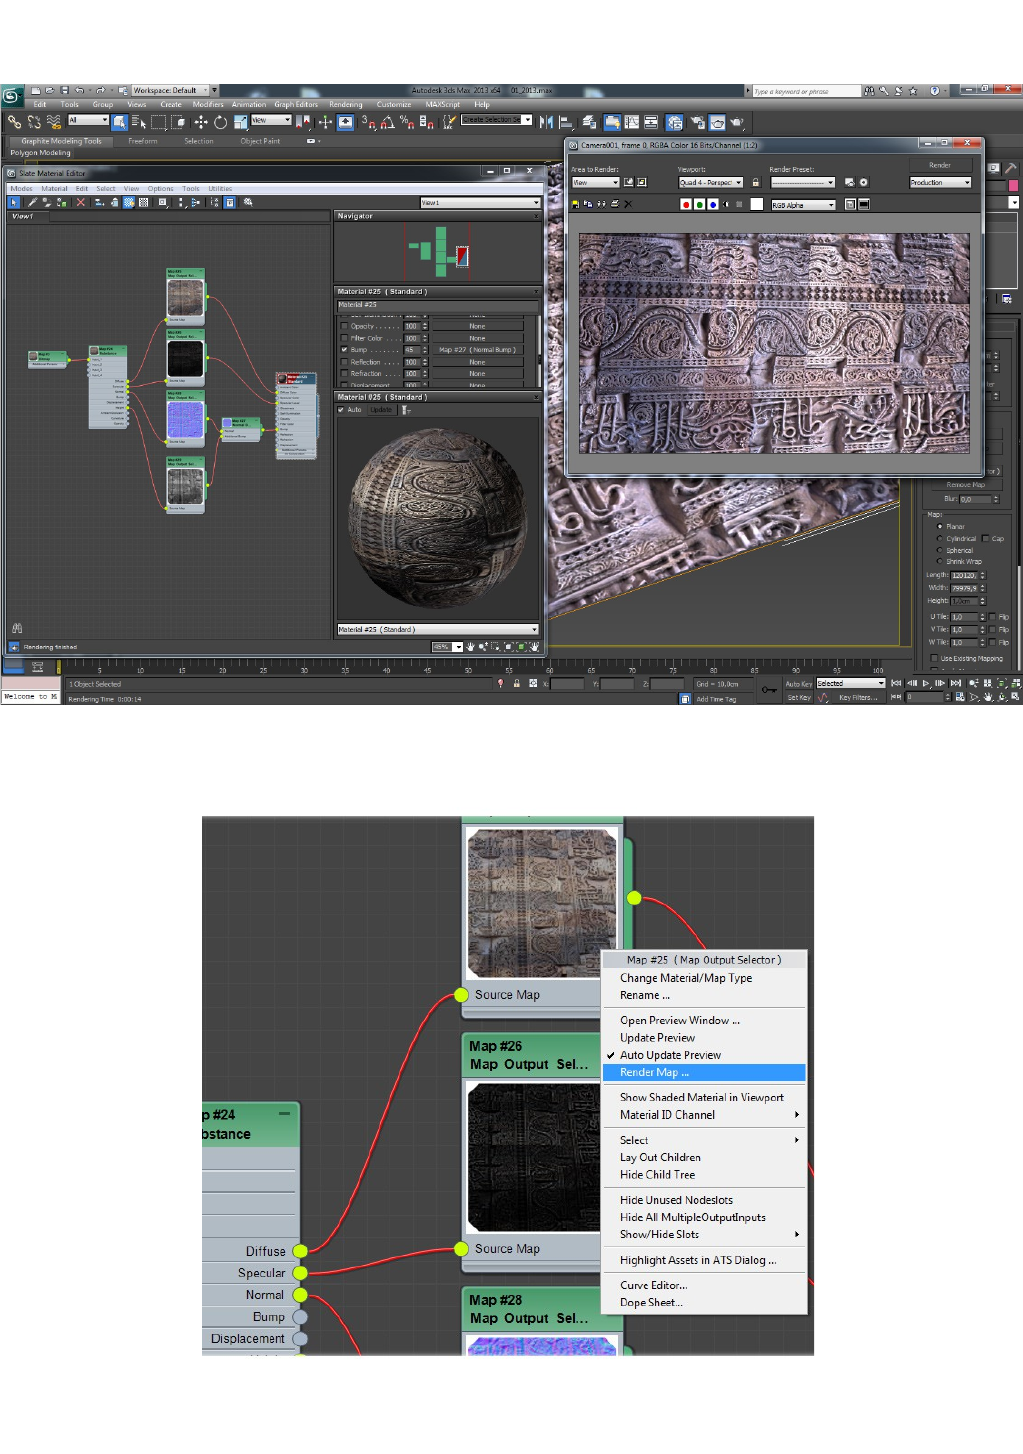This screenshot has height=1454, width=1023.
Task: Click the Slate editor eyedropper icon
Action: click(32, 202)
